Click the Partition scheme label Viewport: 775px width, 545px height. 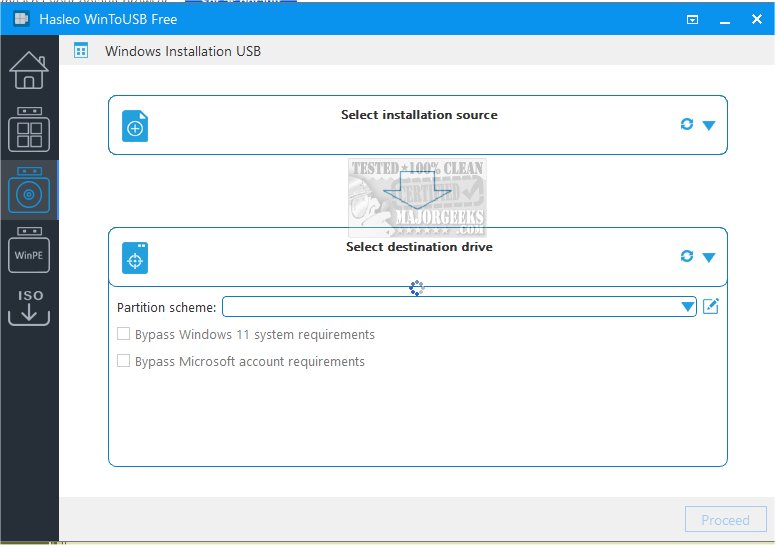click(x=167, y=307)
